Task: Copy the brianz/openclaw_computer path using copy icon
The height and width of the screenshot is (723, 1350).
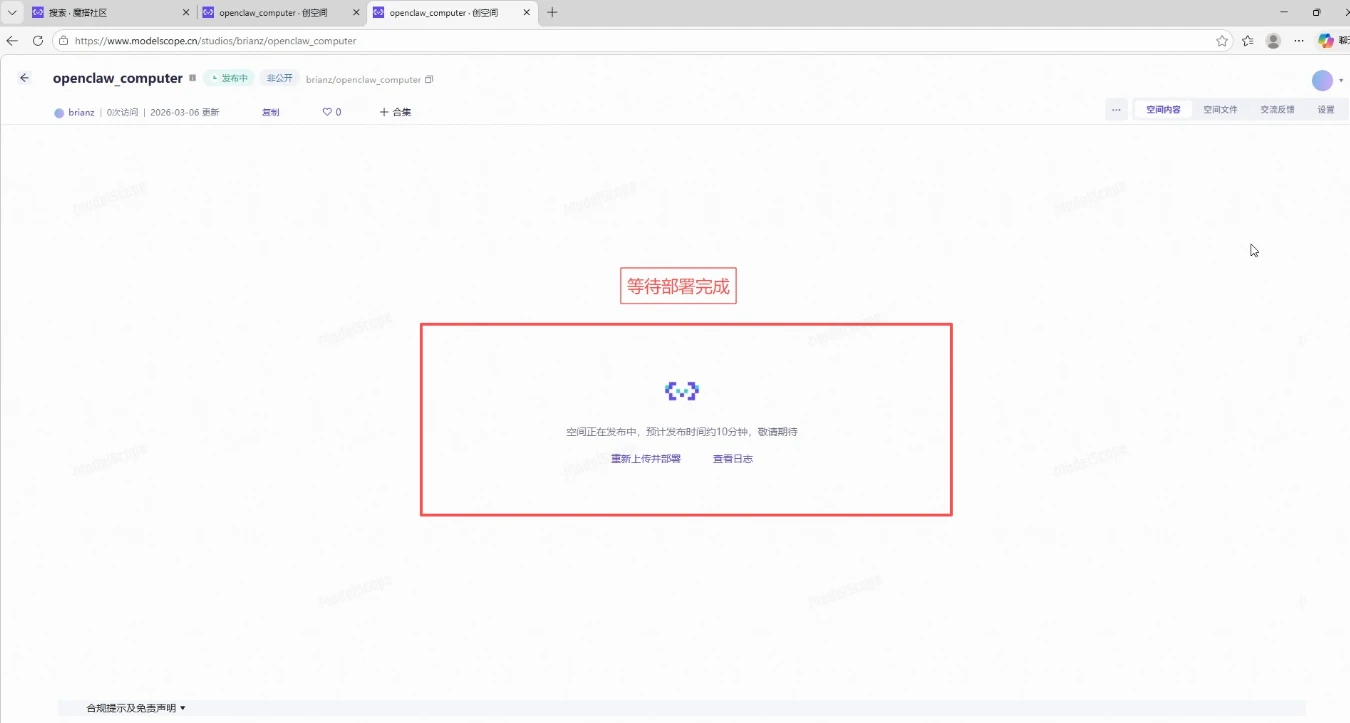Action: pos(430,78)
